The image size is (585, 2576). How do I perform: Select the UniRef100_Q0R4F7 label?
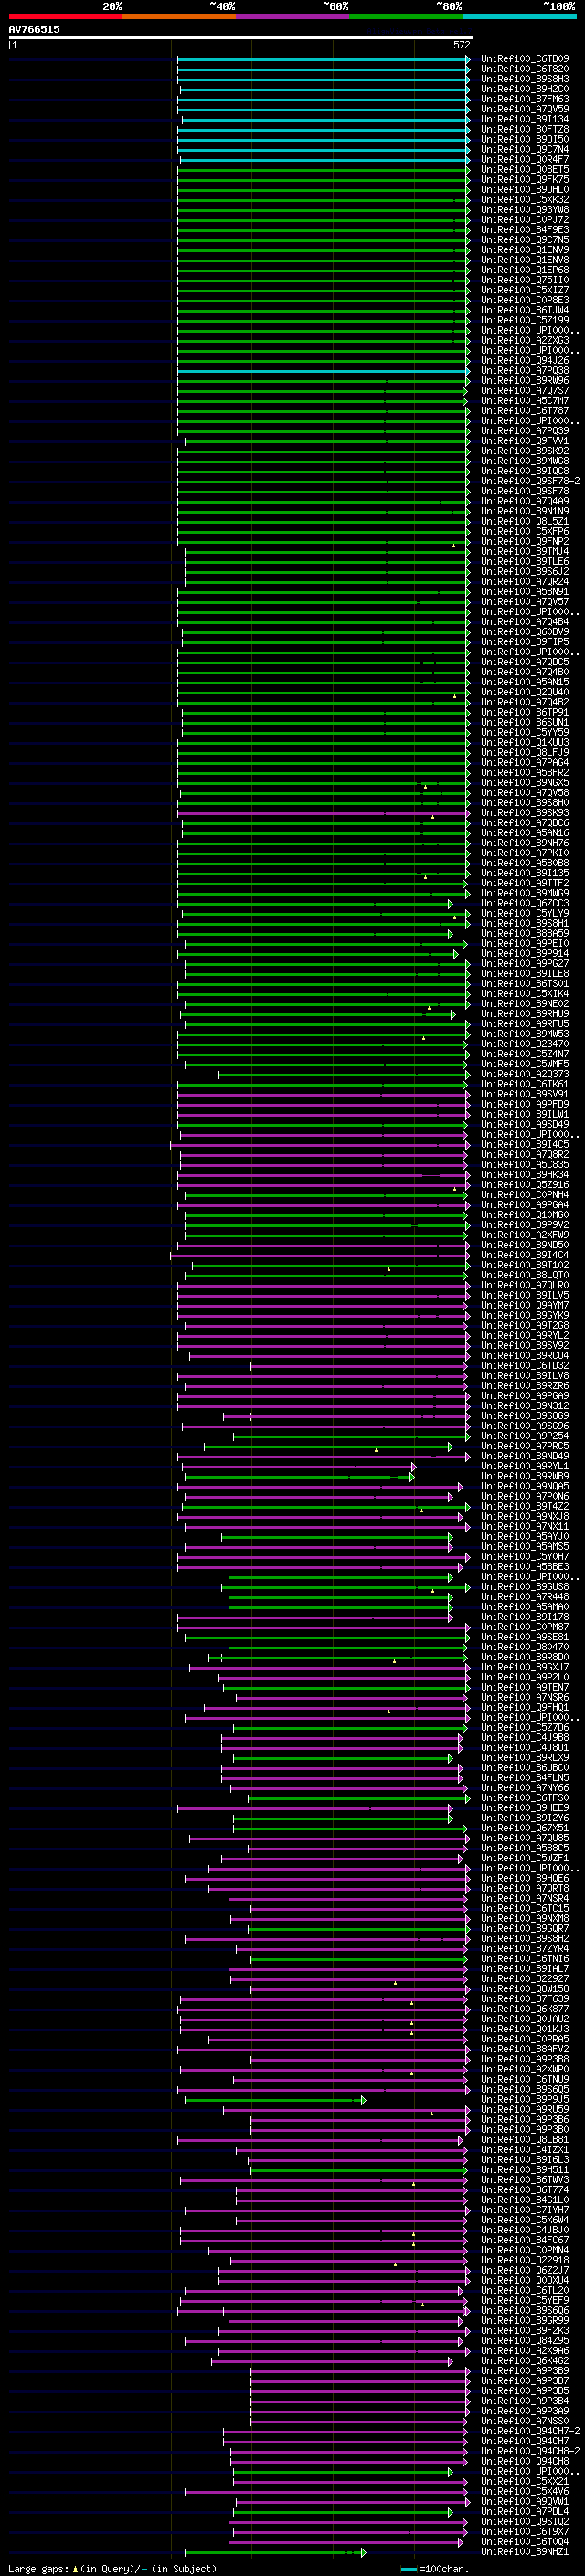[525, 159]
